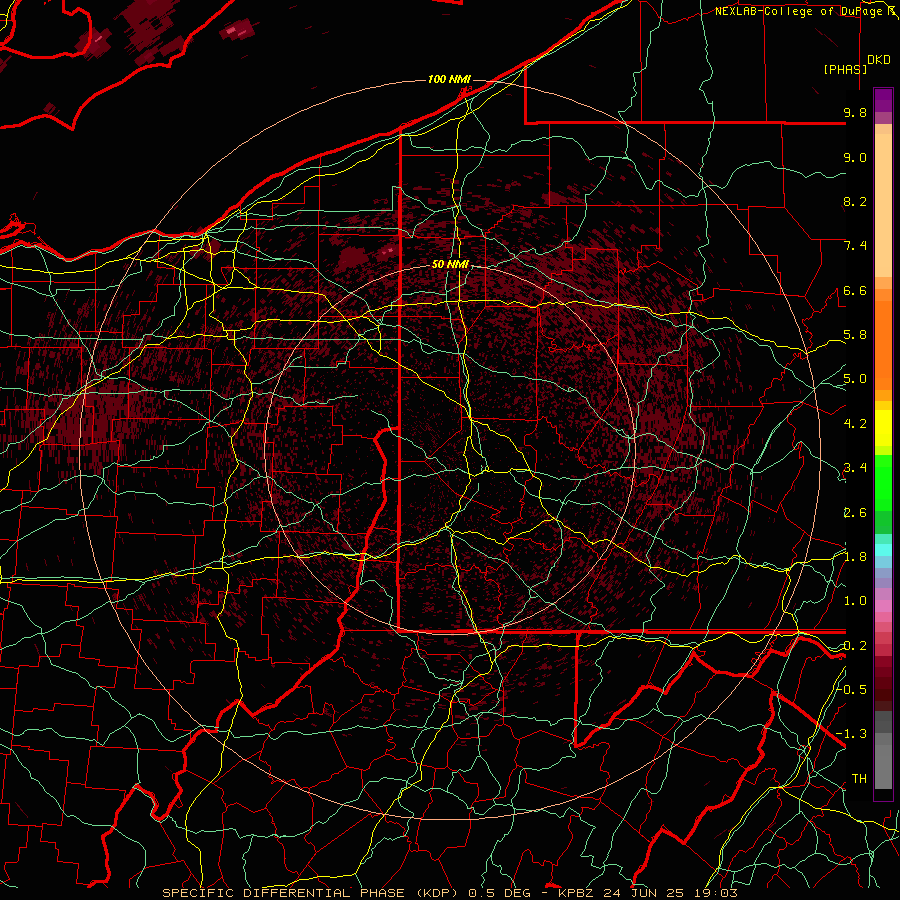The width and height of the screenshot is (900, 900).
Task: Click the "50 NMI" range ring label
Action: pos(450,264)
